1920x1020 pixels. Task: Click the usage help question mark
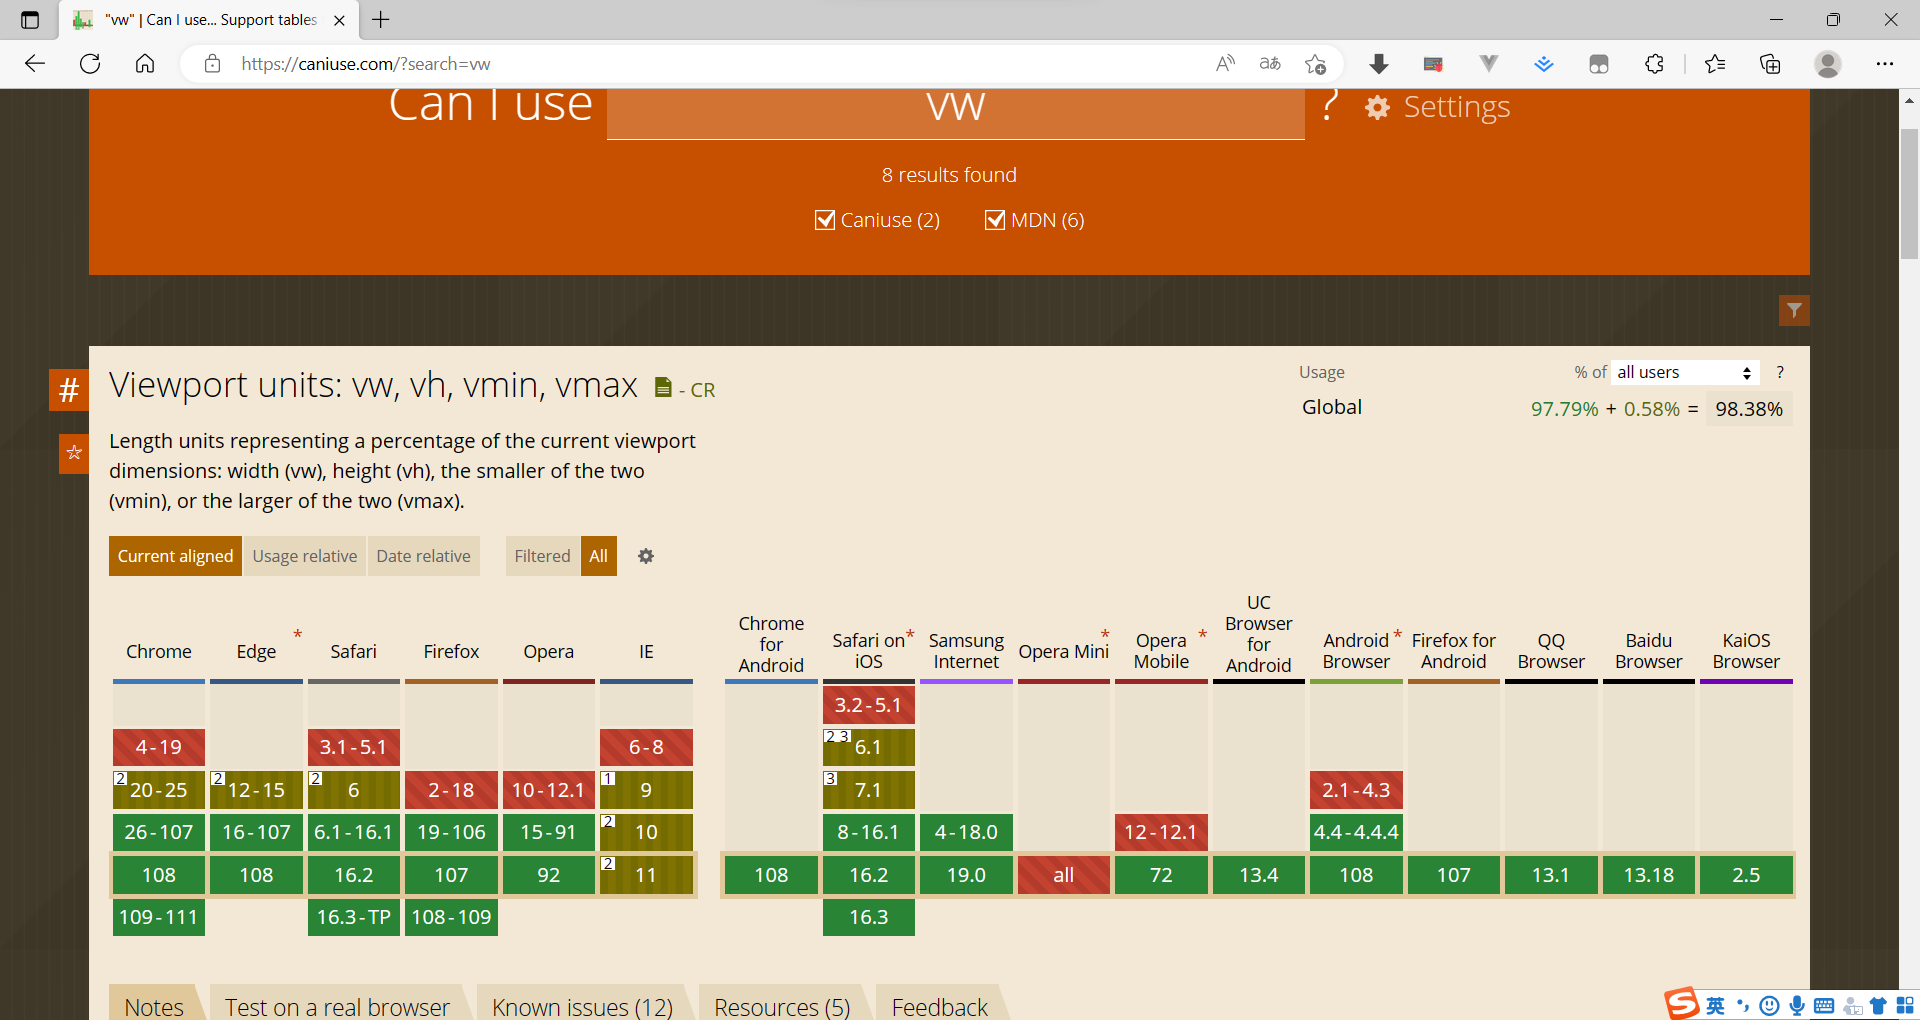(1780, 372)
